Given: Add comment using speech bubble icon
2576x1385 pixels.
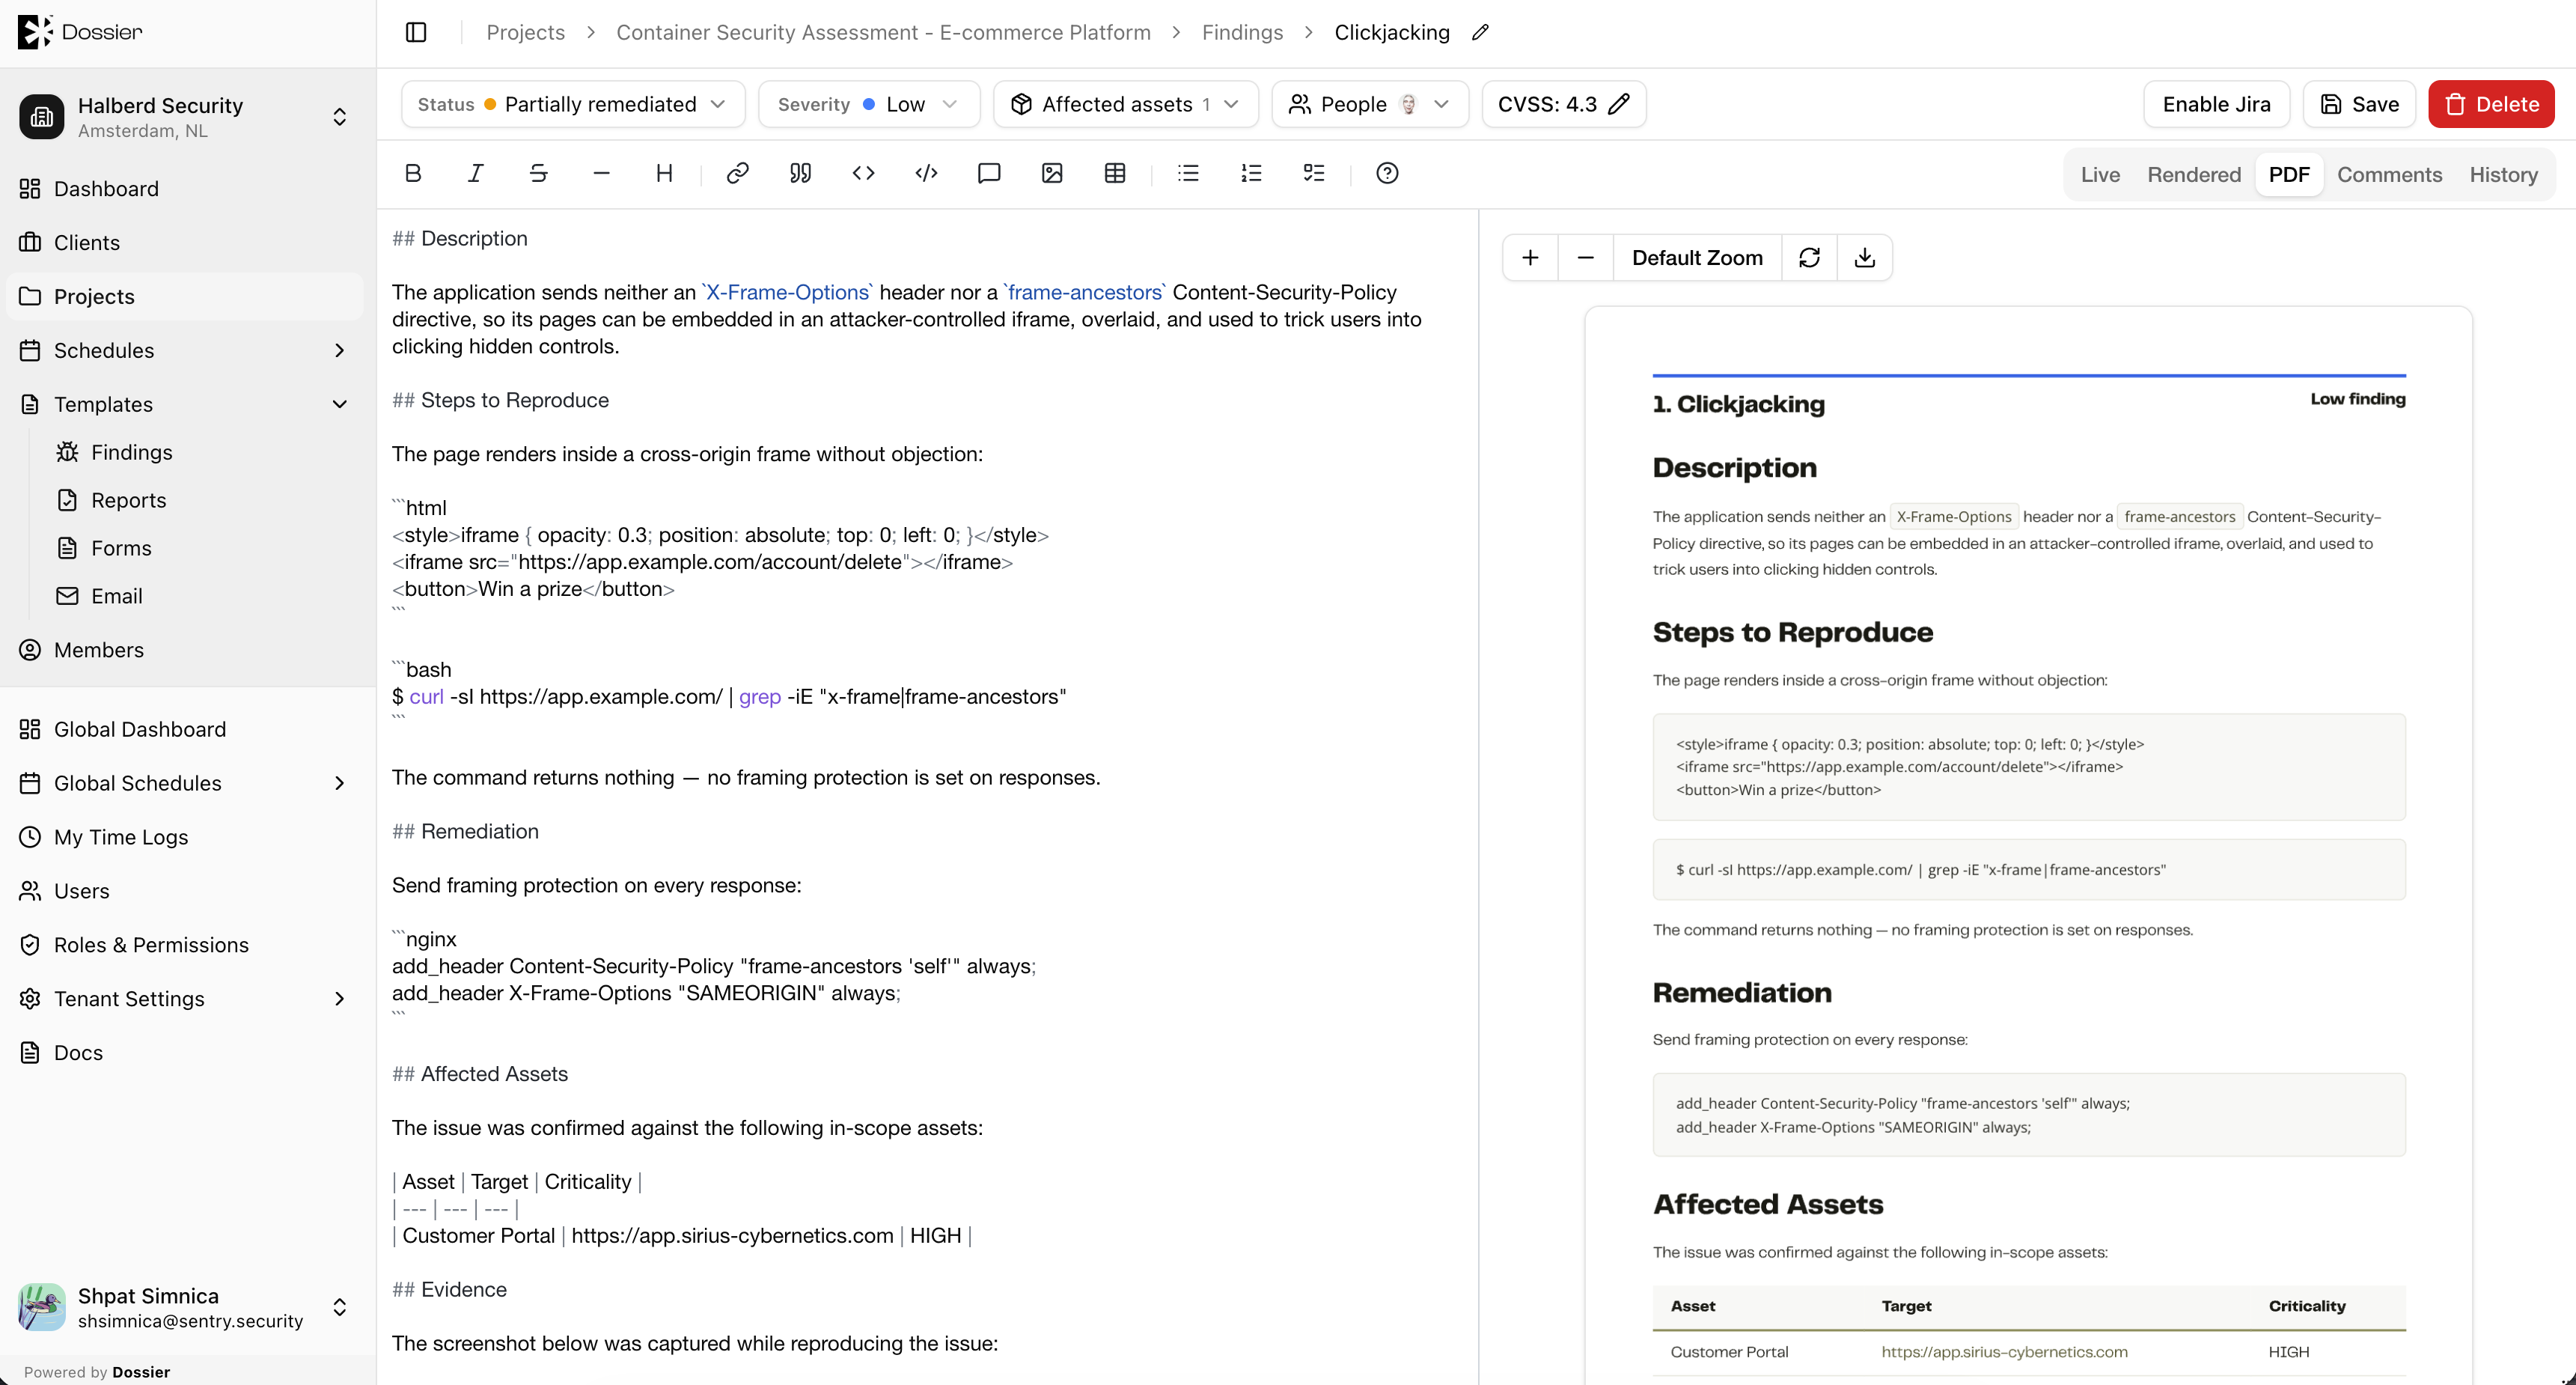Looking at the screenshot, I should 989,173.
